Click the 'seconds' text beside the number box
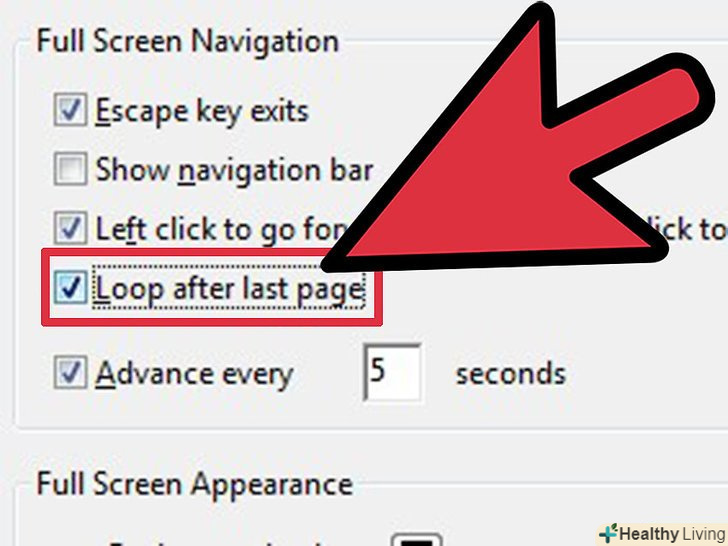Viewport: 728px width, 546px height. [511, 374]
